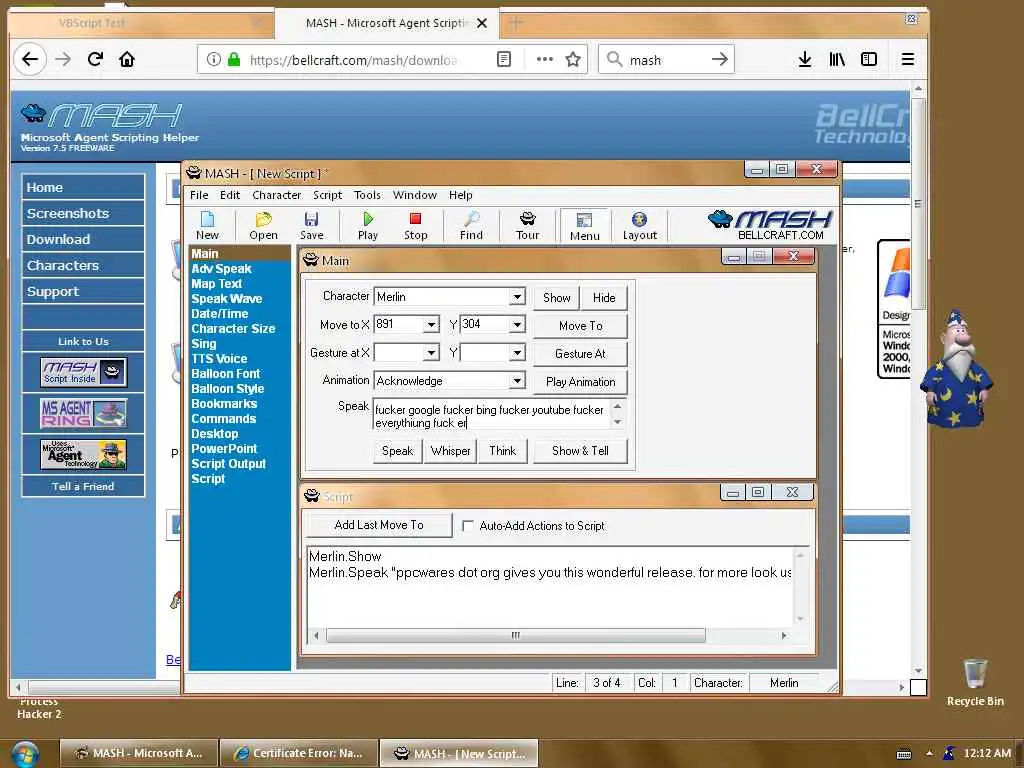
Task: Go back with the browser back arrow
Action: click(x=30, y=59)
